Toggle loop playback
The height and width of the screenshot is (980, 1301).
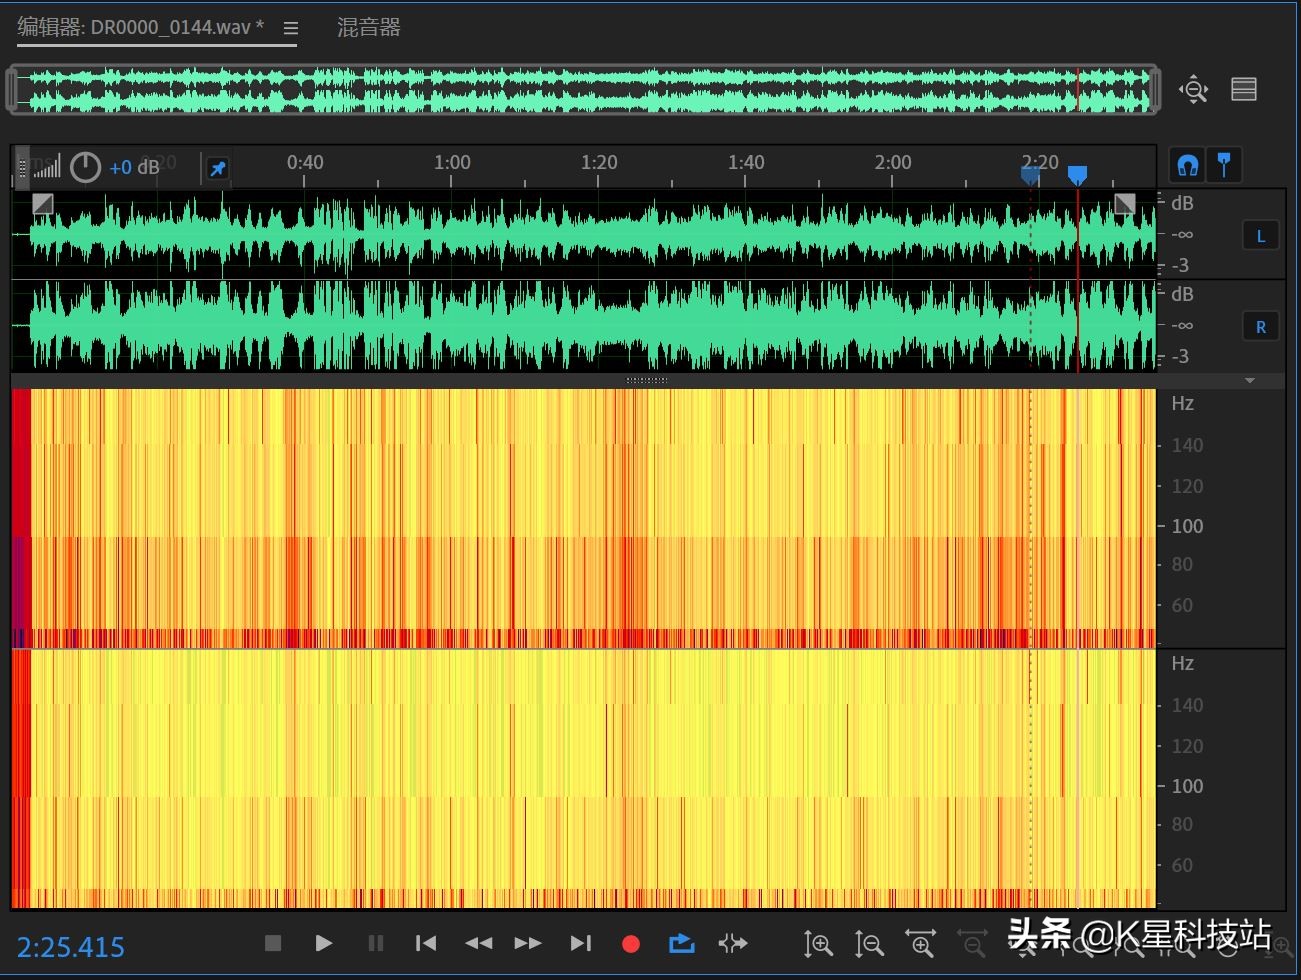[681, 943]
